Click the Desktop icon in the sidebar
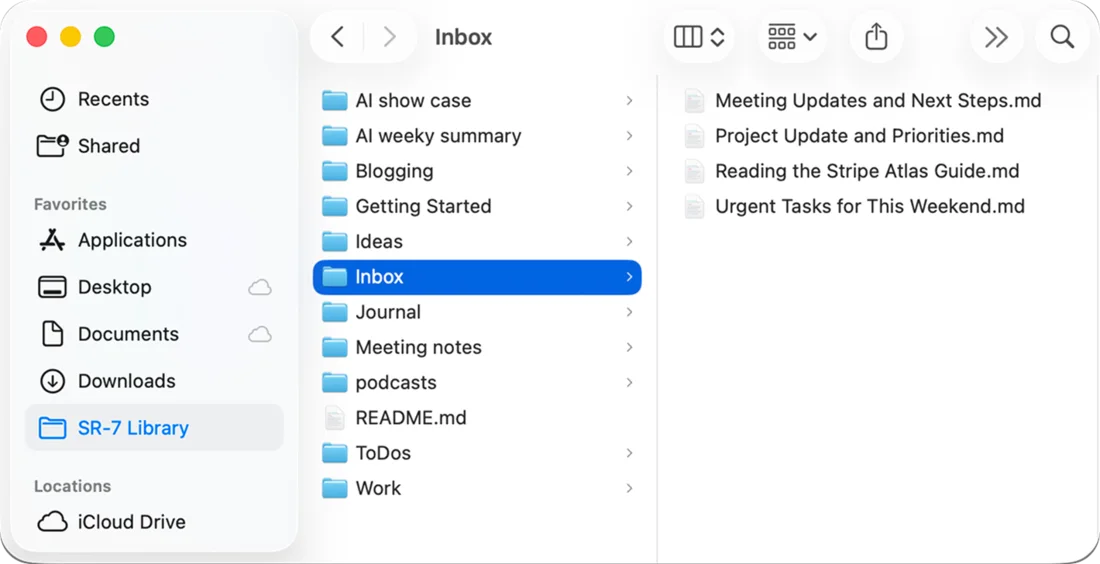The height and width of the screenshot is (564, 1100). [52, 287]
